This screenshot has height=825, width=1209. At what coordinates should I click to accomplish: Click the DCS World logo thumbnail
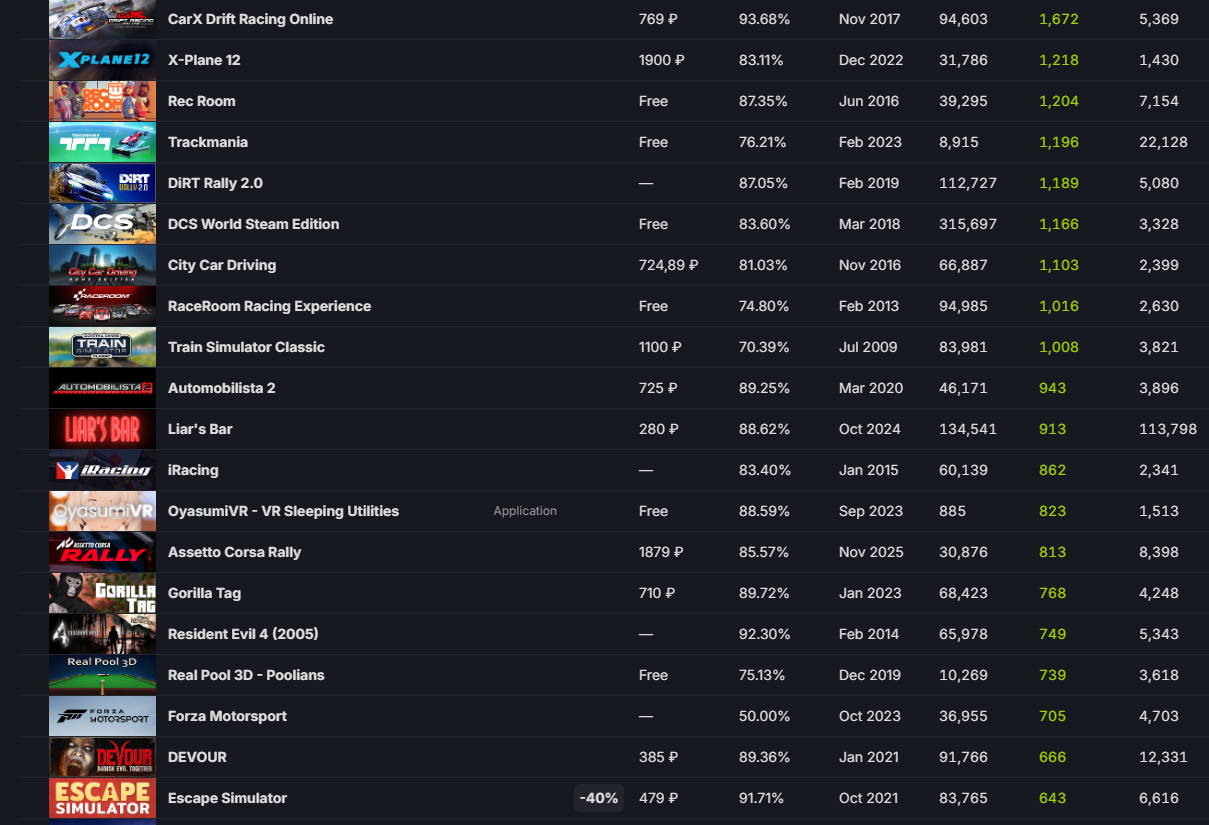tap(102, 224)
